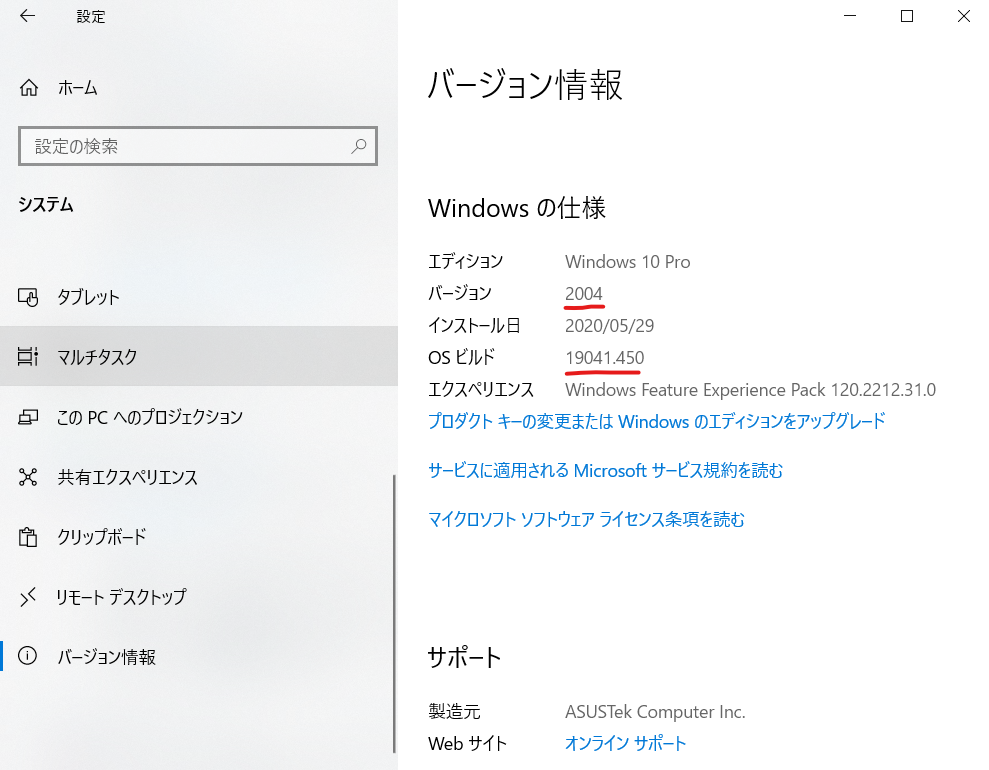Click the サポート section heading

464,657
